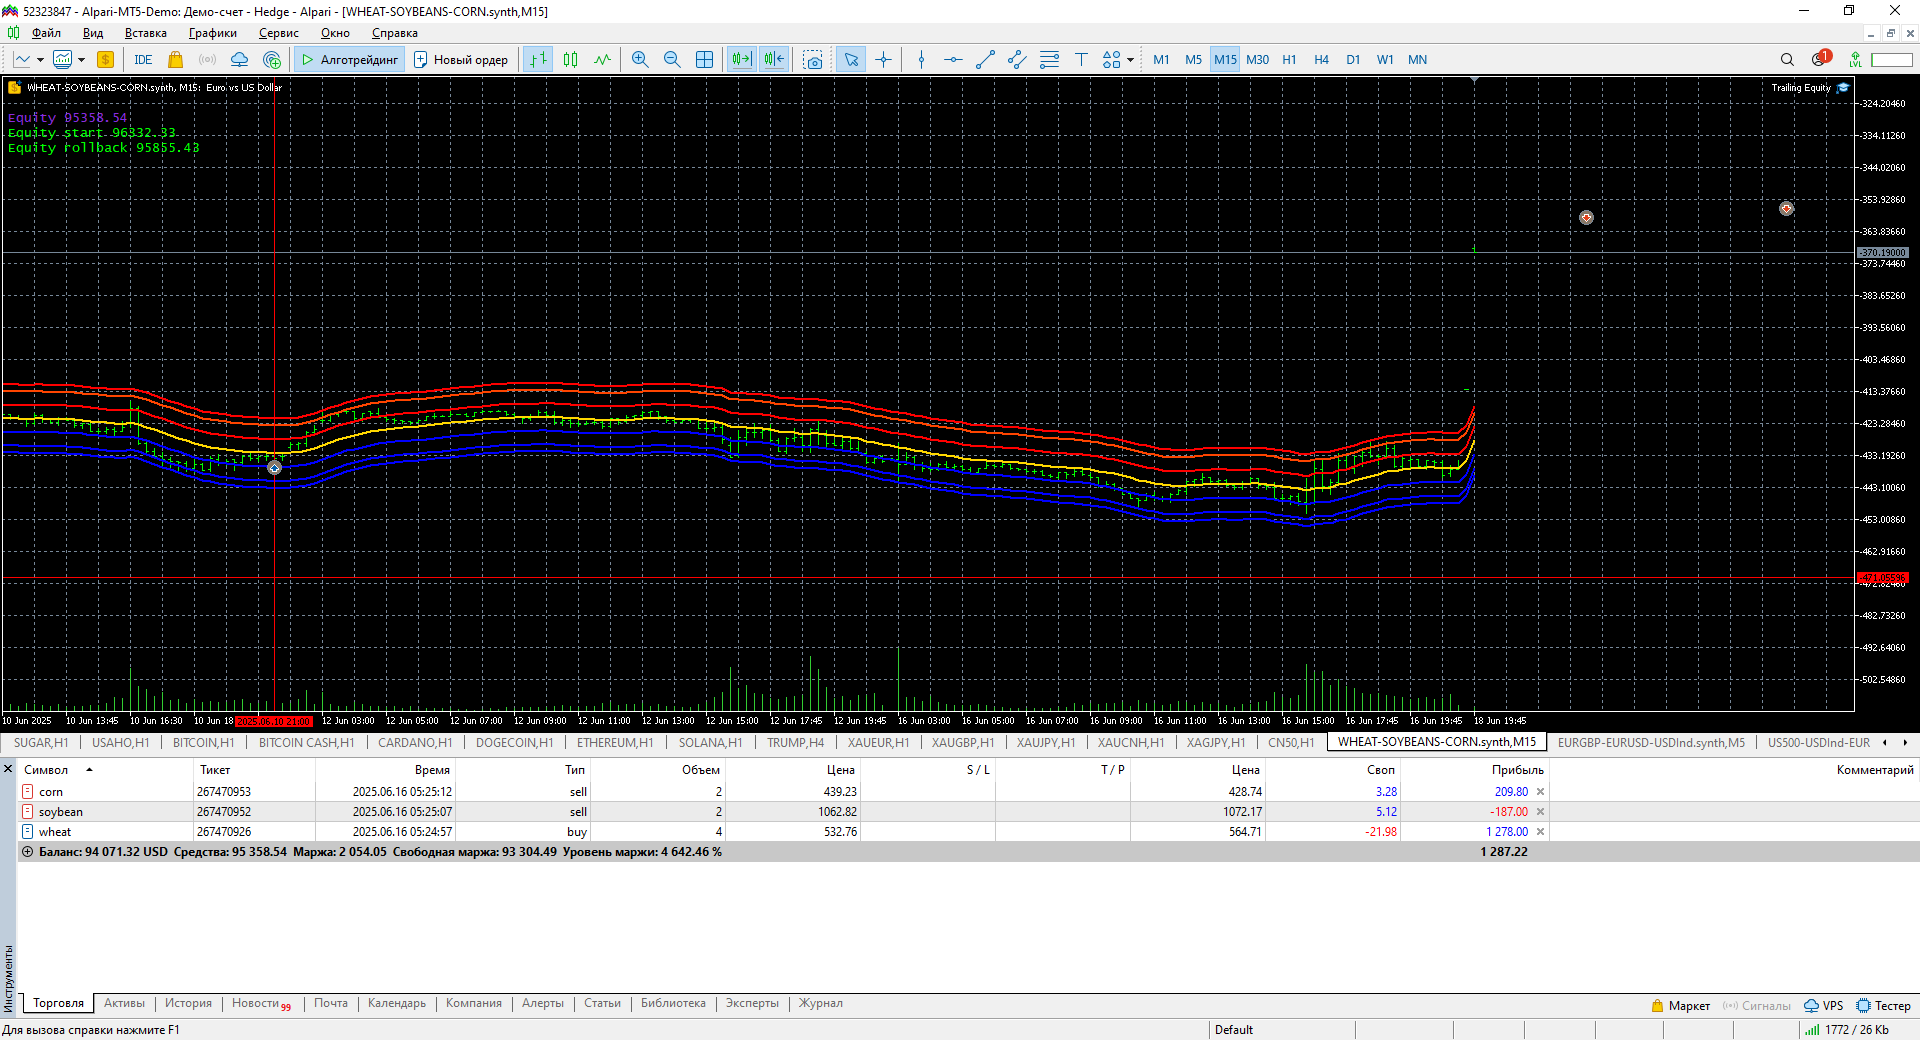
Task: Zoom in on the chart
Action: point(640,60)
